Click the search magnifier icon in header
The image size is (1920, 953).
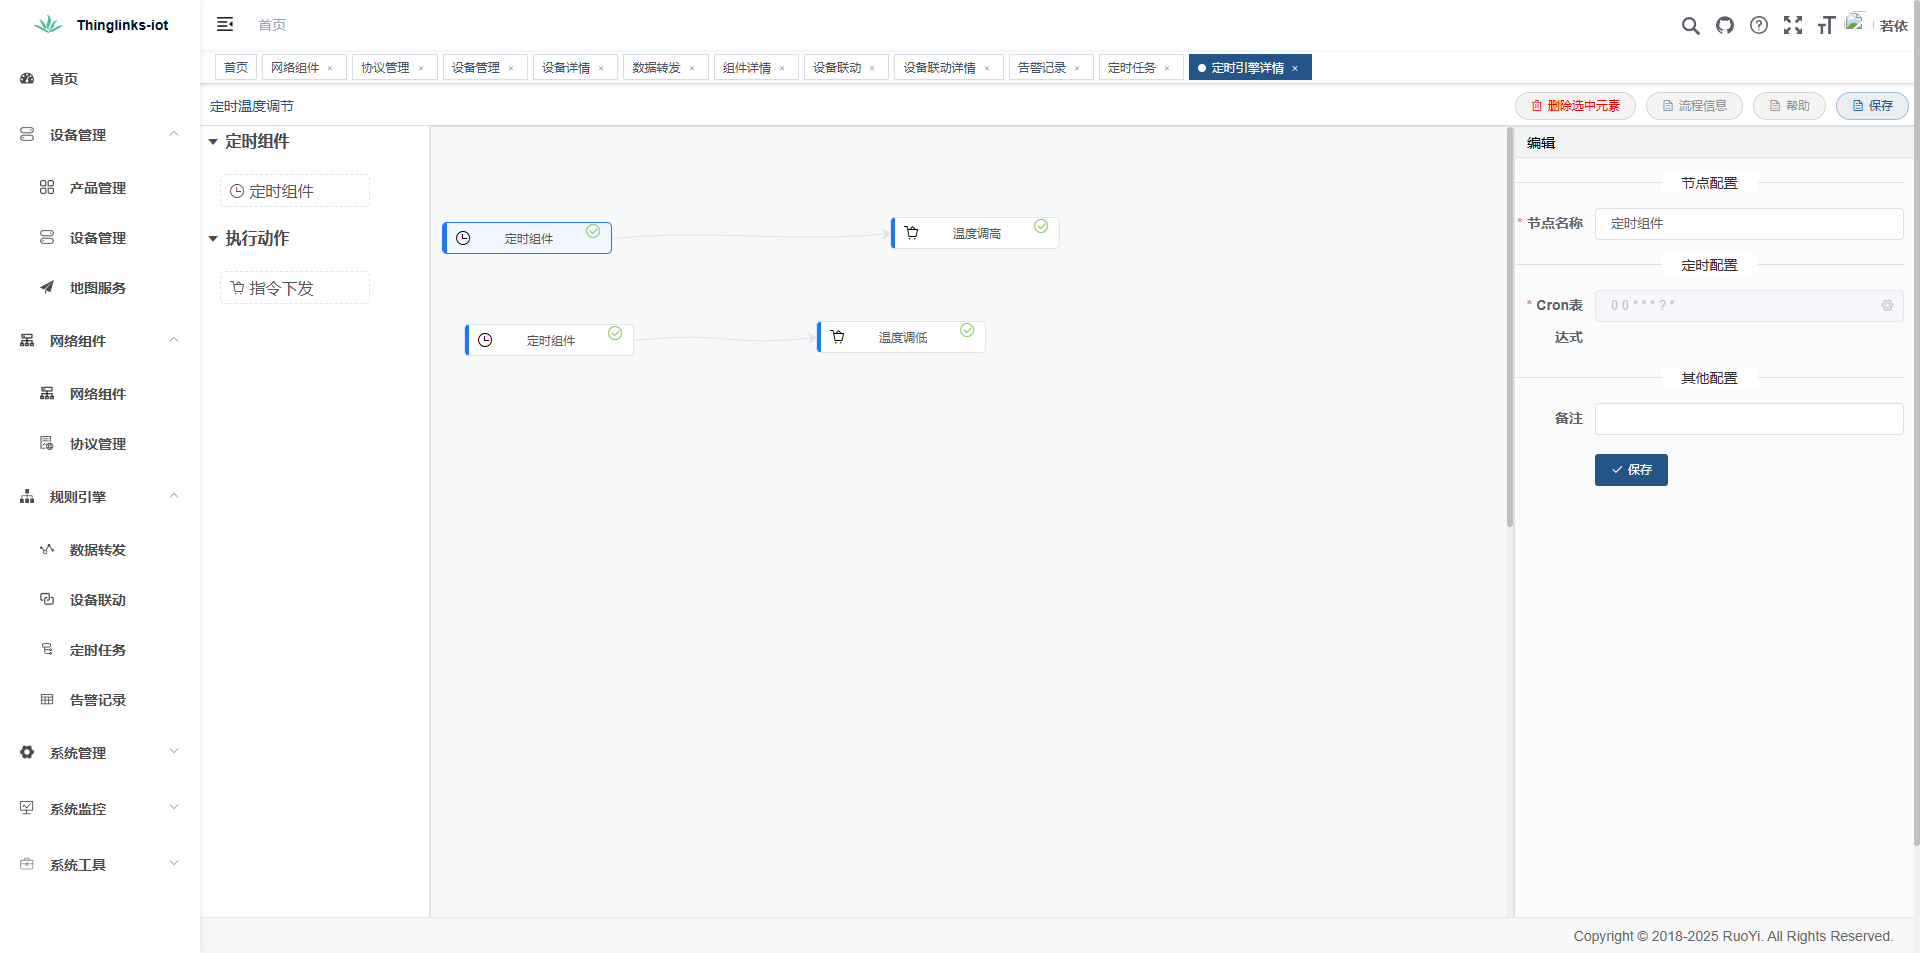tap(1690, 26)
